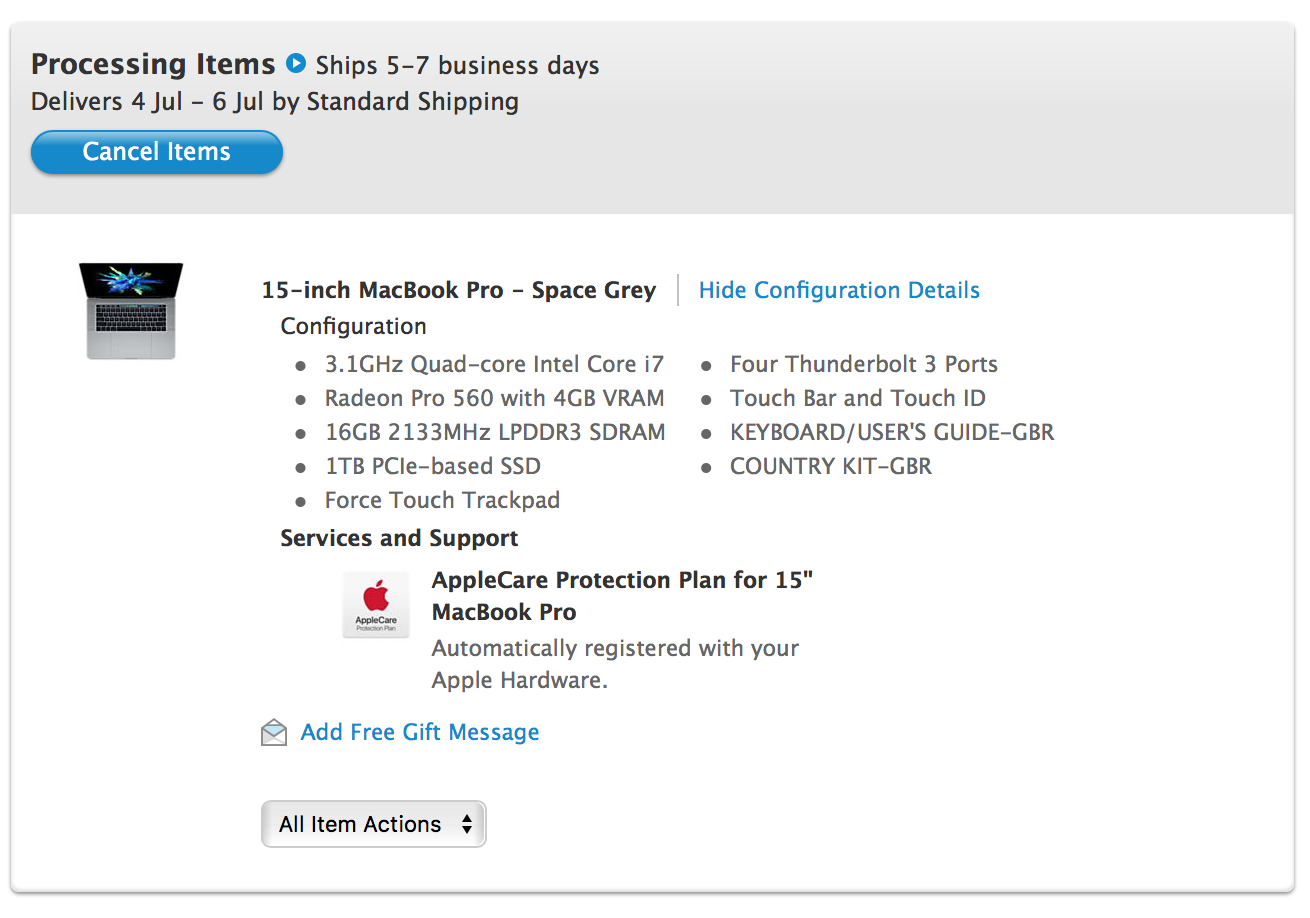Click 'Force Touch Trackpad' text
The height and width of the screenshot is (918, 1310).
442,500
